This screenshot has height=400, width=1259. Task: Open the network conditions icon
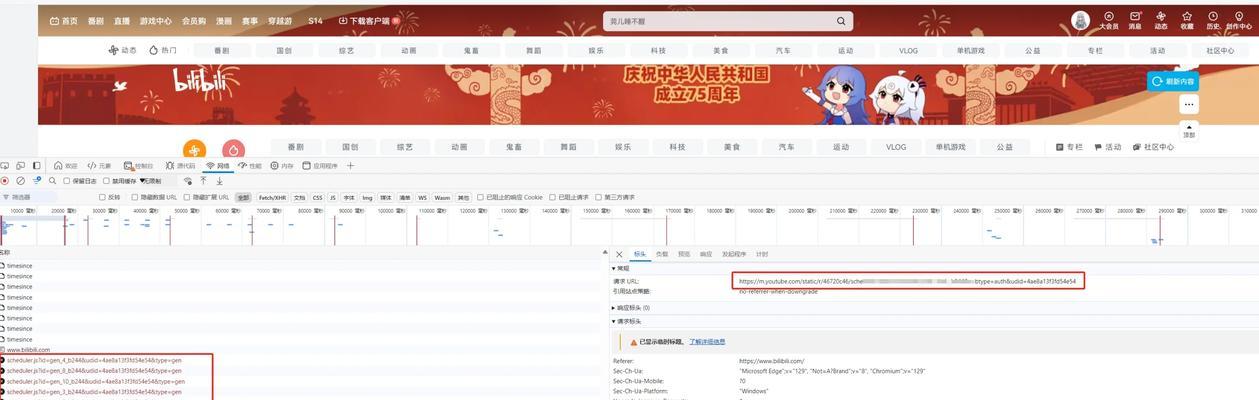pyautogui.click(x=188, y=181)
